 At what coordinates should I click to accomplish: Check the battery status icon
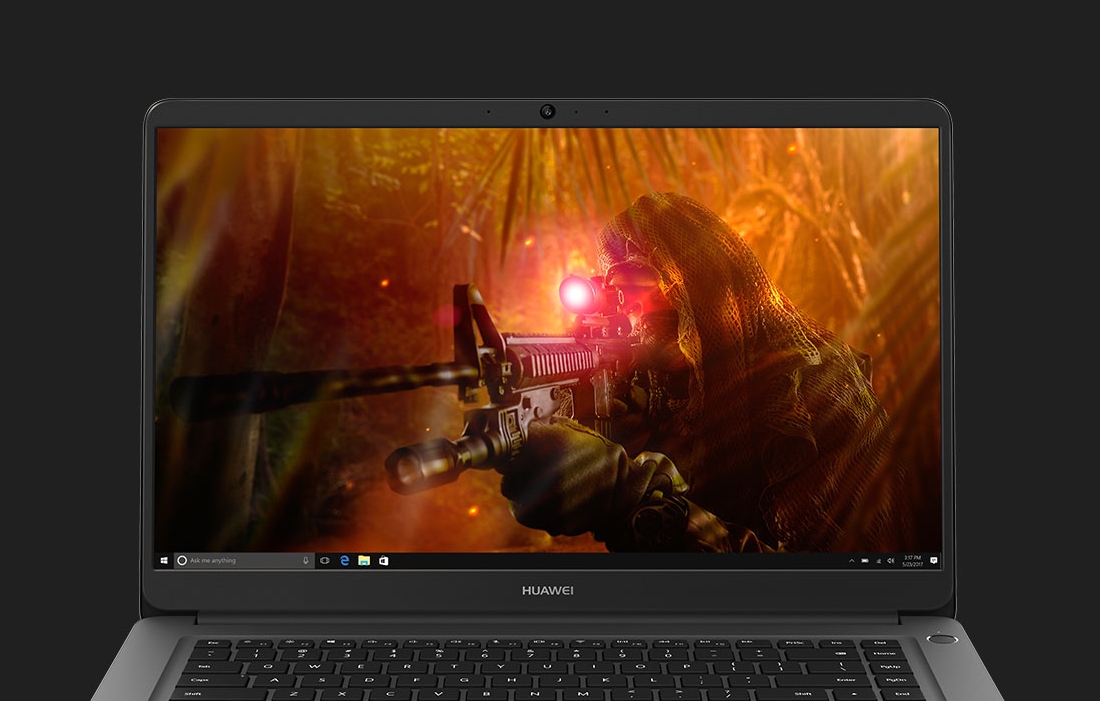[x=866, y=561]
